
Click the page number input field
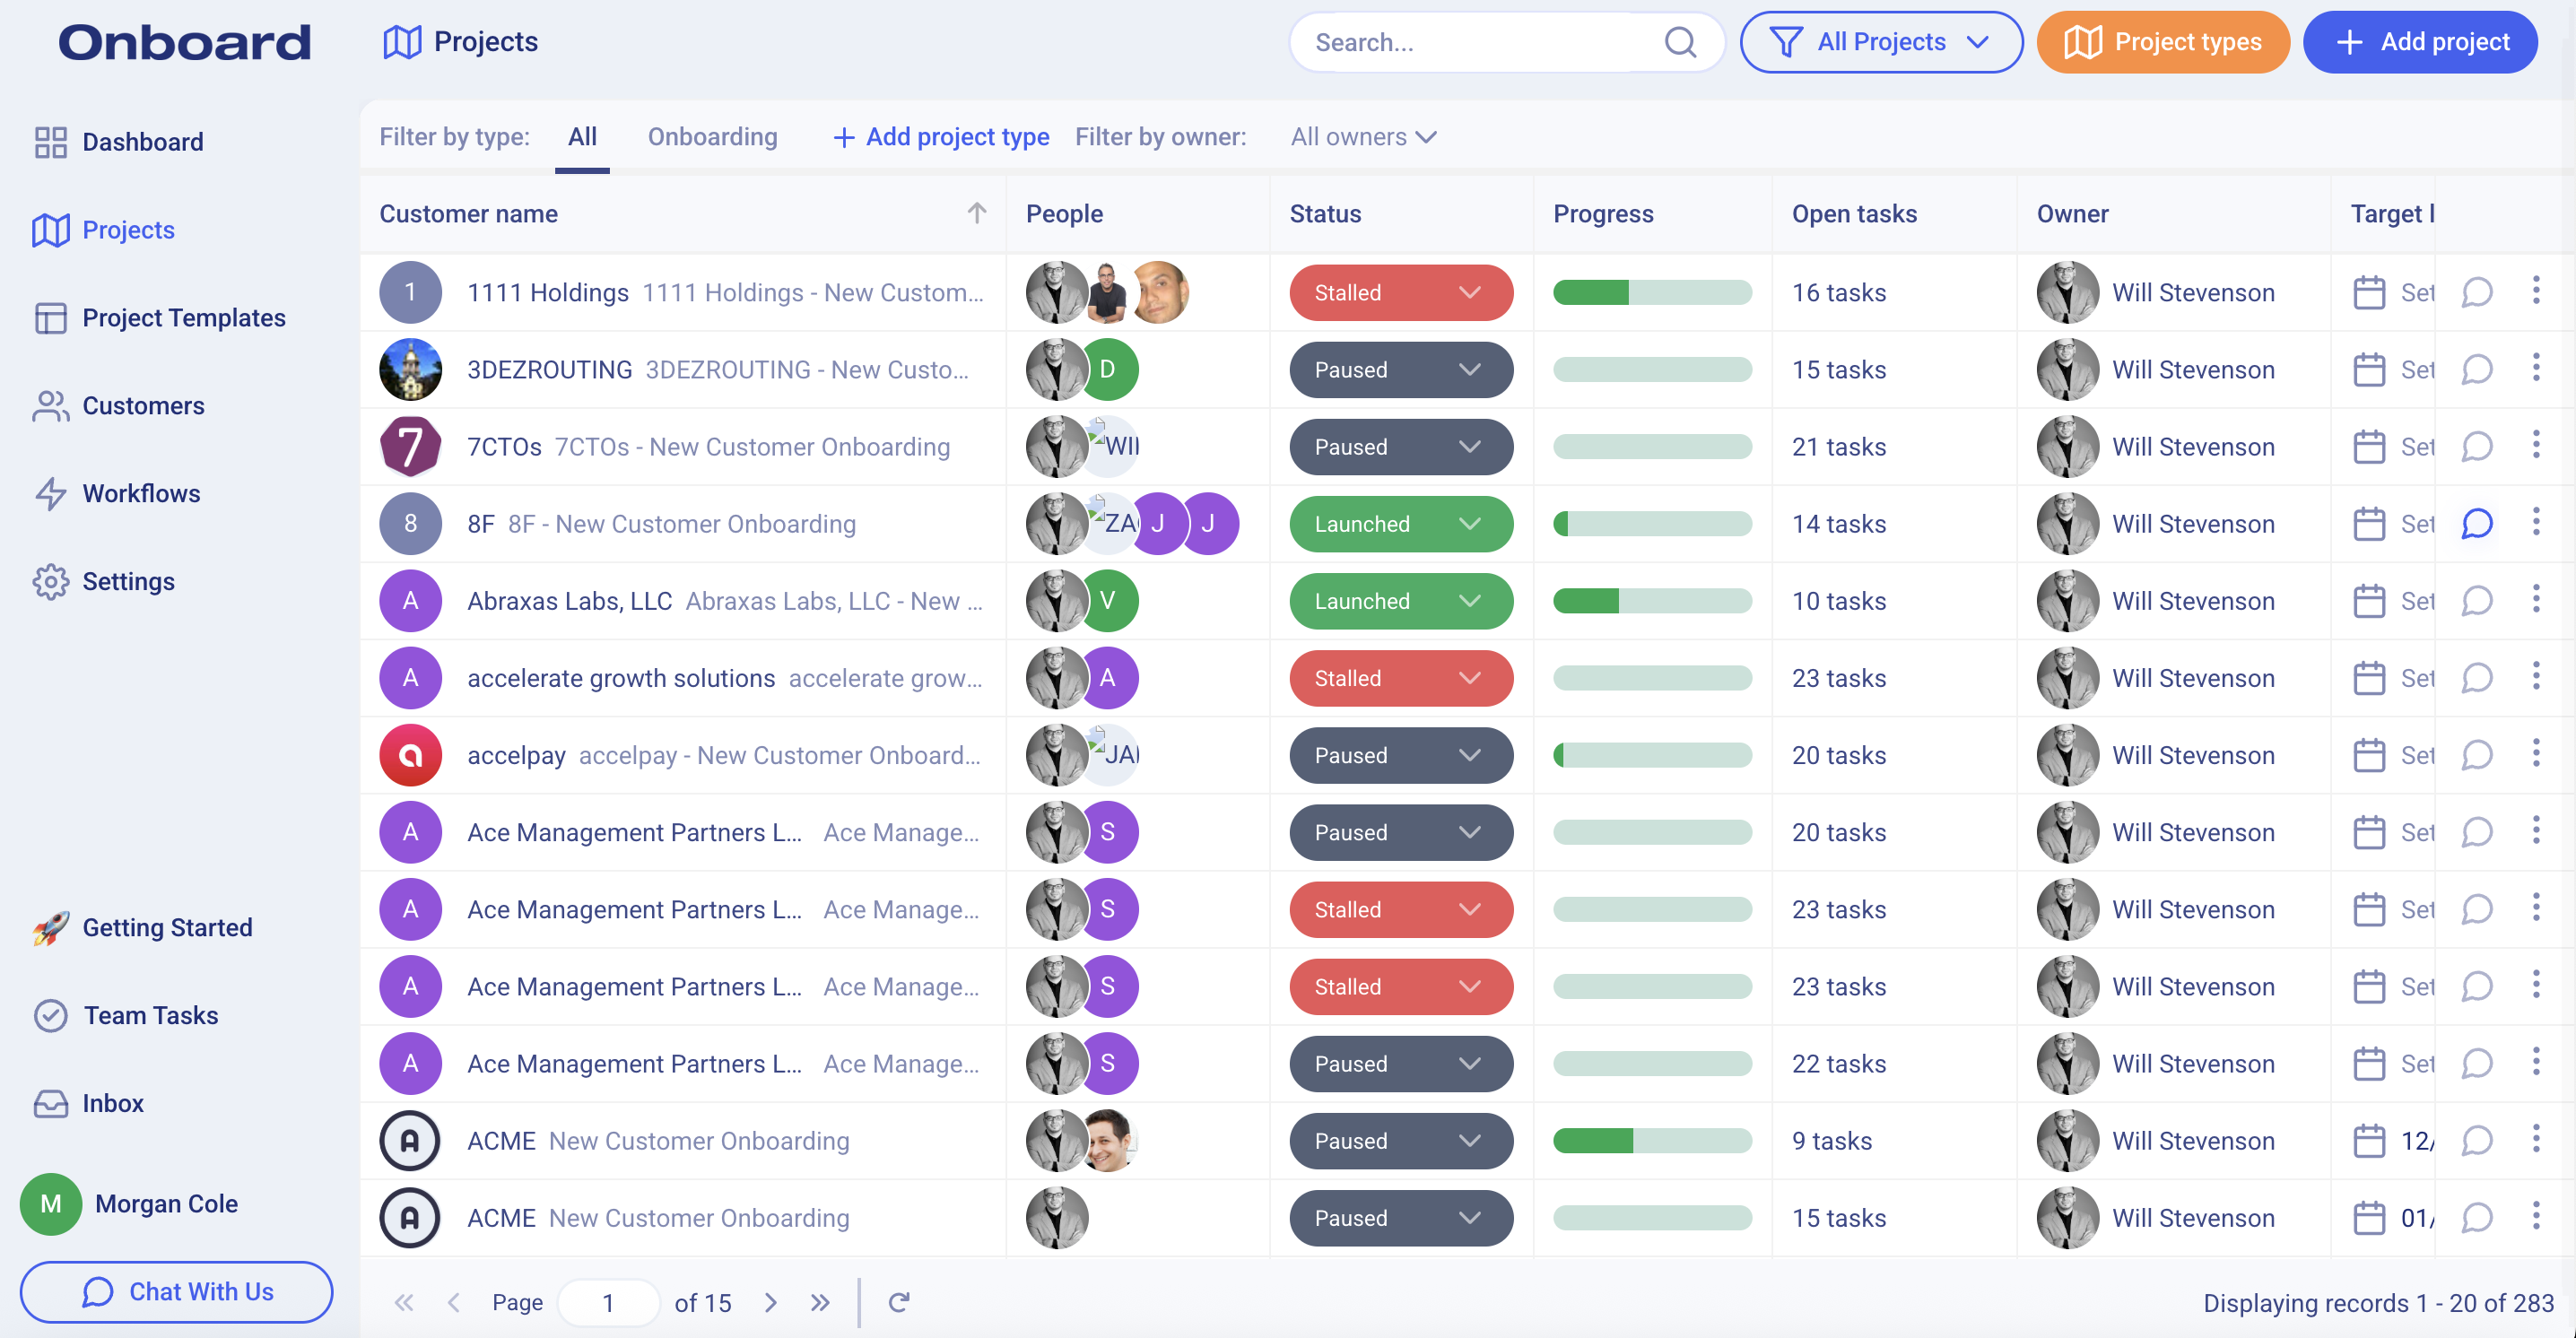(x=608, y=1301)
